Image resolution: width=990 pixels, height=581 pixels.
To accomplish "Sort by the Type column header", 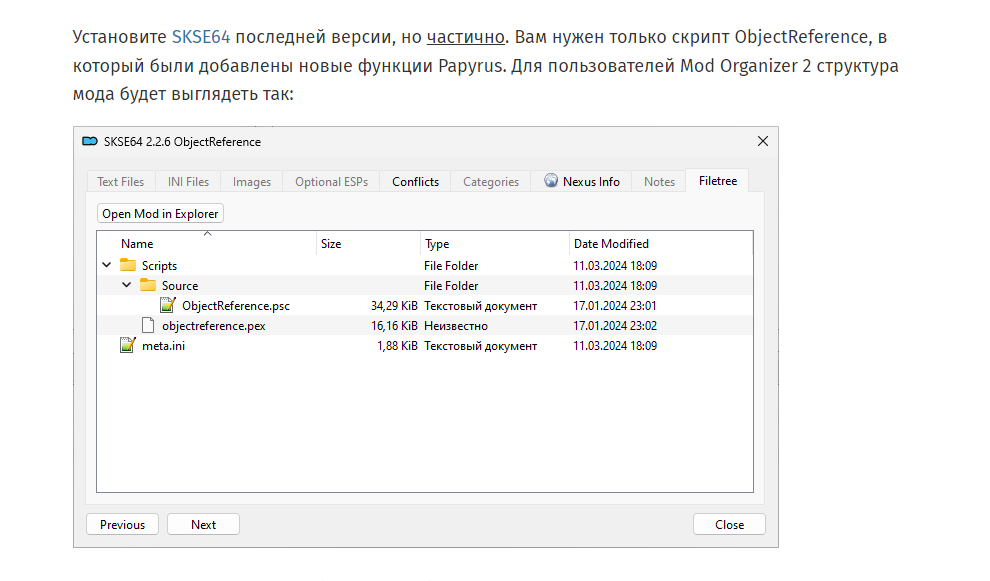I will (495, 244).
